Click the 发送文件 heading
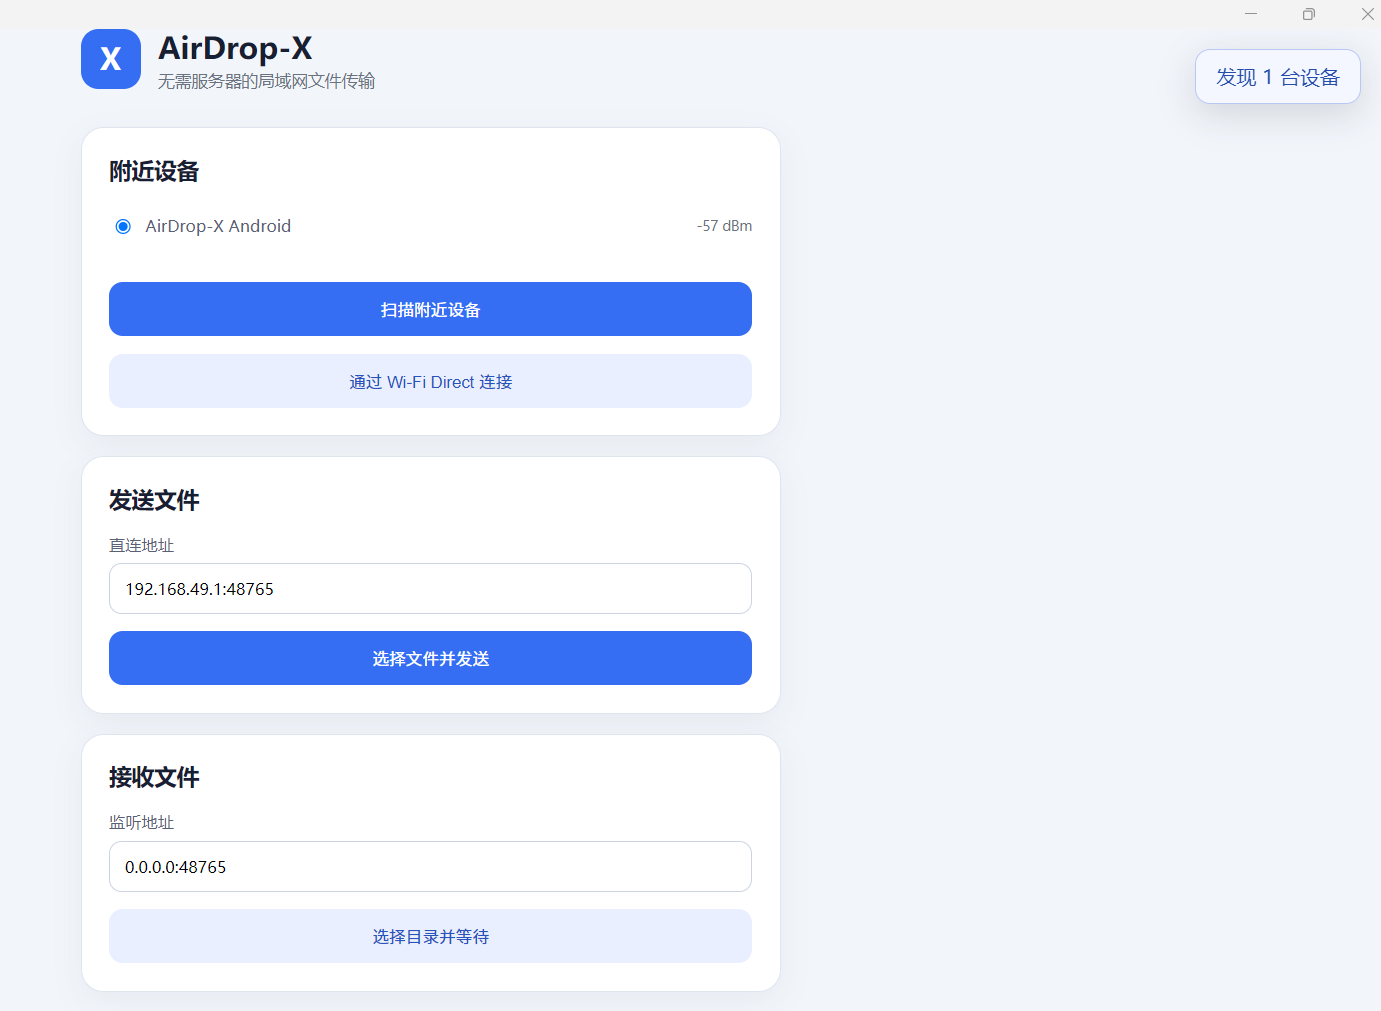1381x1011 pixels. 154,500
